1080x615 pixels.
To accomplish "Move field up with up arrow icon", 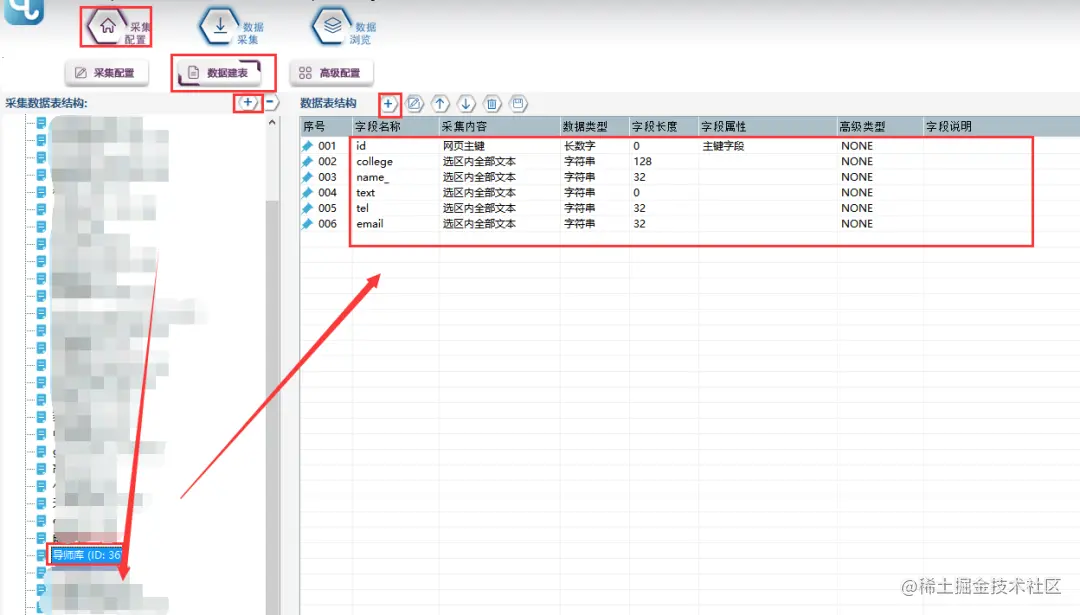I will point(440,104).
